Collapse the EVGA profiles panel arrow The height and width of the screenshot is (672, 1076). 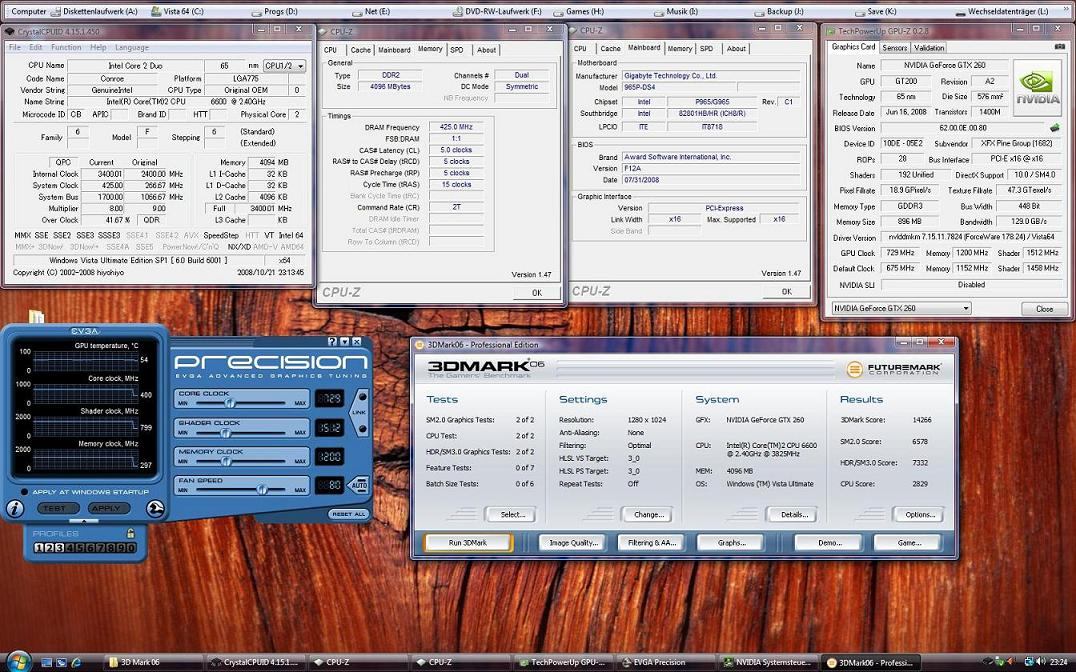84,522
